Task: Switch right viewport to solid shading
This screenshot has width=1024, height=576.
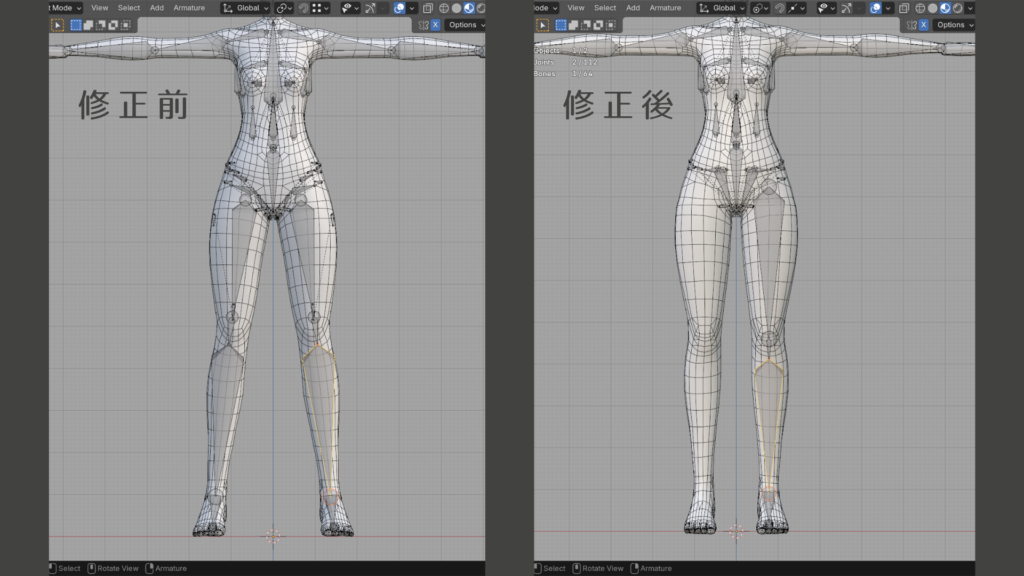Action: [932, 8]
